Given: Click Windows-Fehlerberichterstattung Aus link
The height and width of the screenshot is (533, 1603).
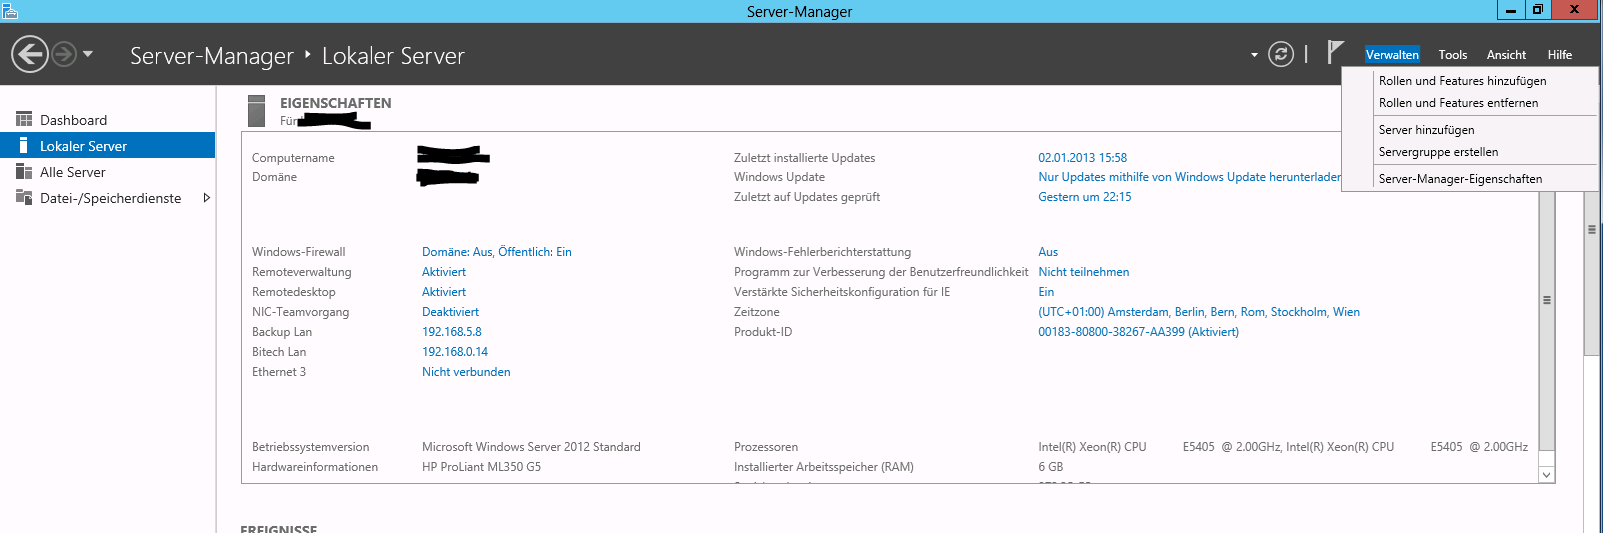Looking at the screenshot, I should tap(1048, 252).
